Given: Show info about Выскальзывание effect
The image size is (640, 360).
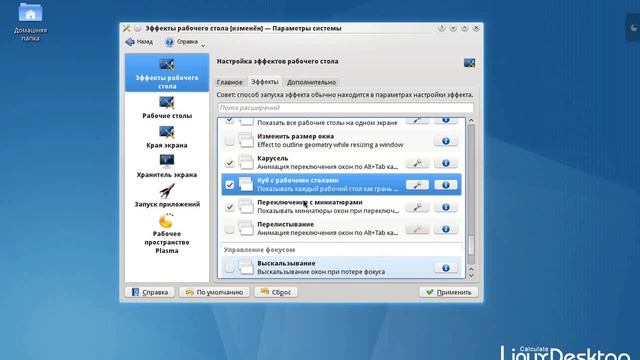Looking at the screenshot, I should (446, 268).
